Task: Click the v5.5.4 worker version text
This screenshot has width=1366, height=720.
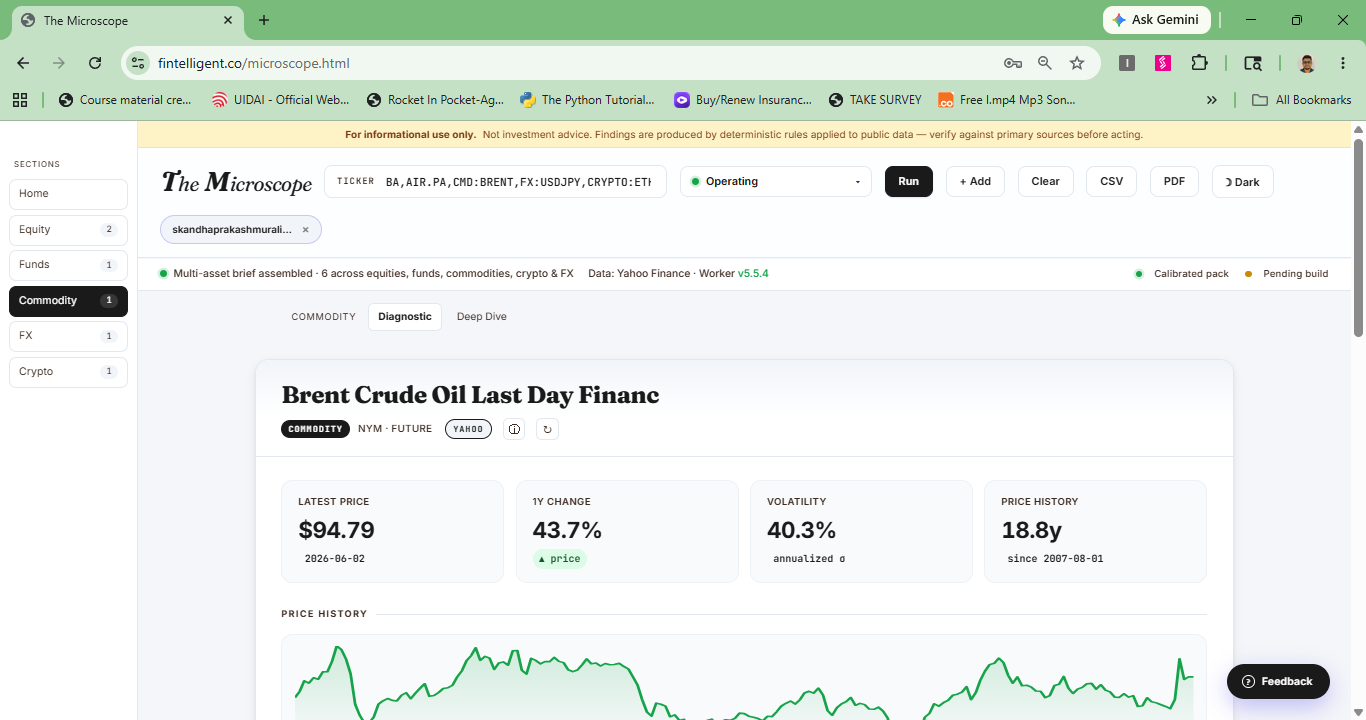Action: [753, 273]
